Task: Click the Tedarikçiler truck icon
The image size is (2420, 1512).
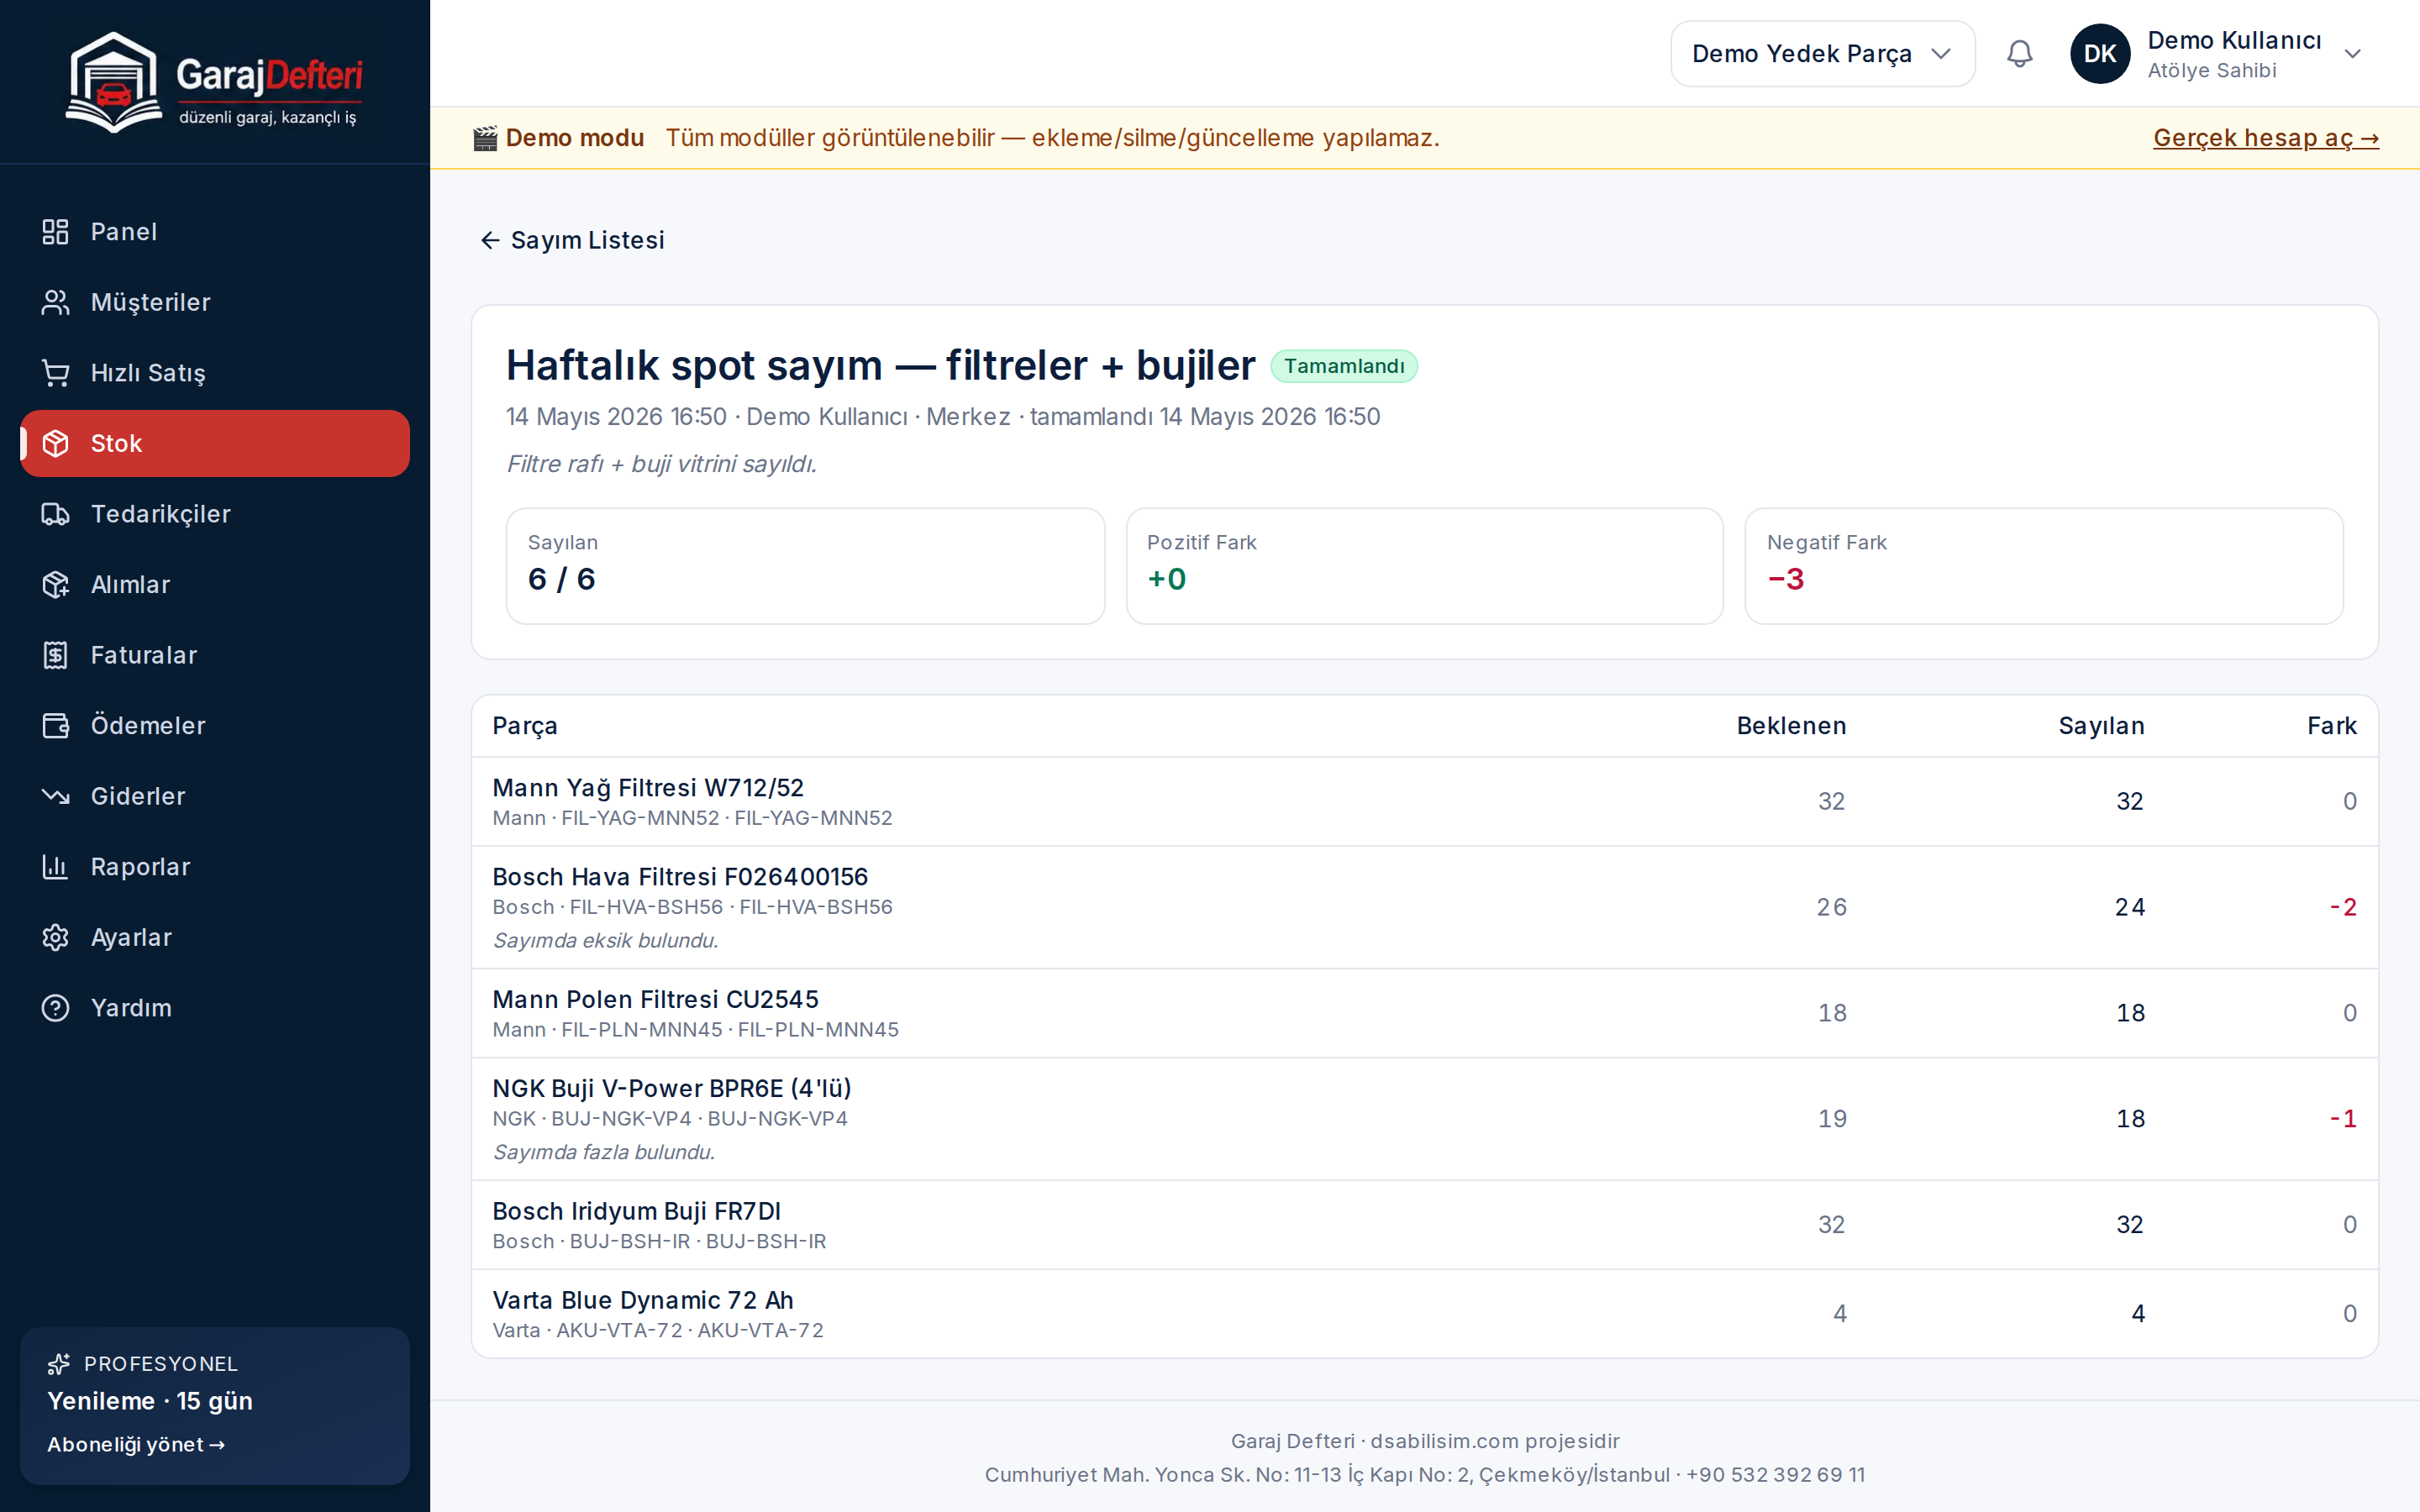Action: (55, 514)
